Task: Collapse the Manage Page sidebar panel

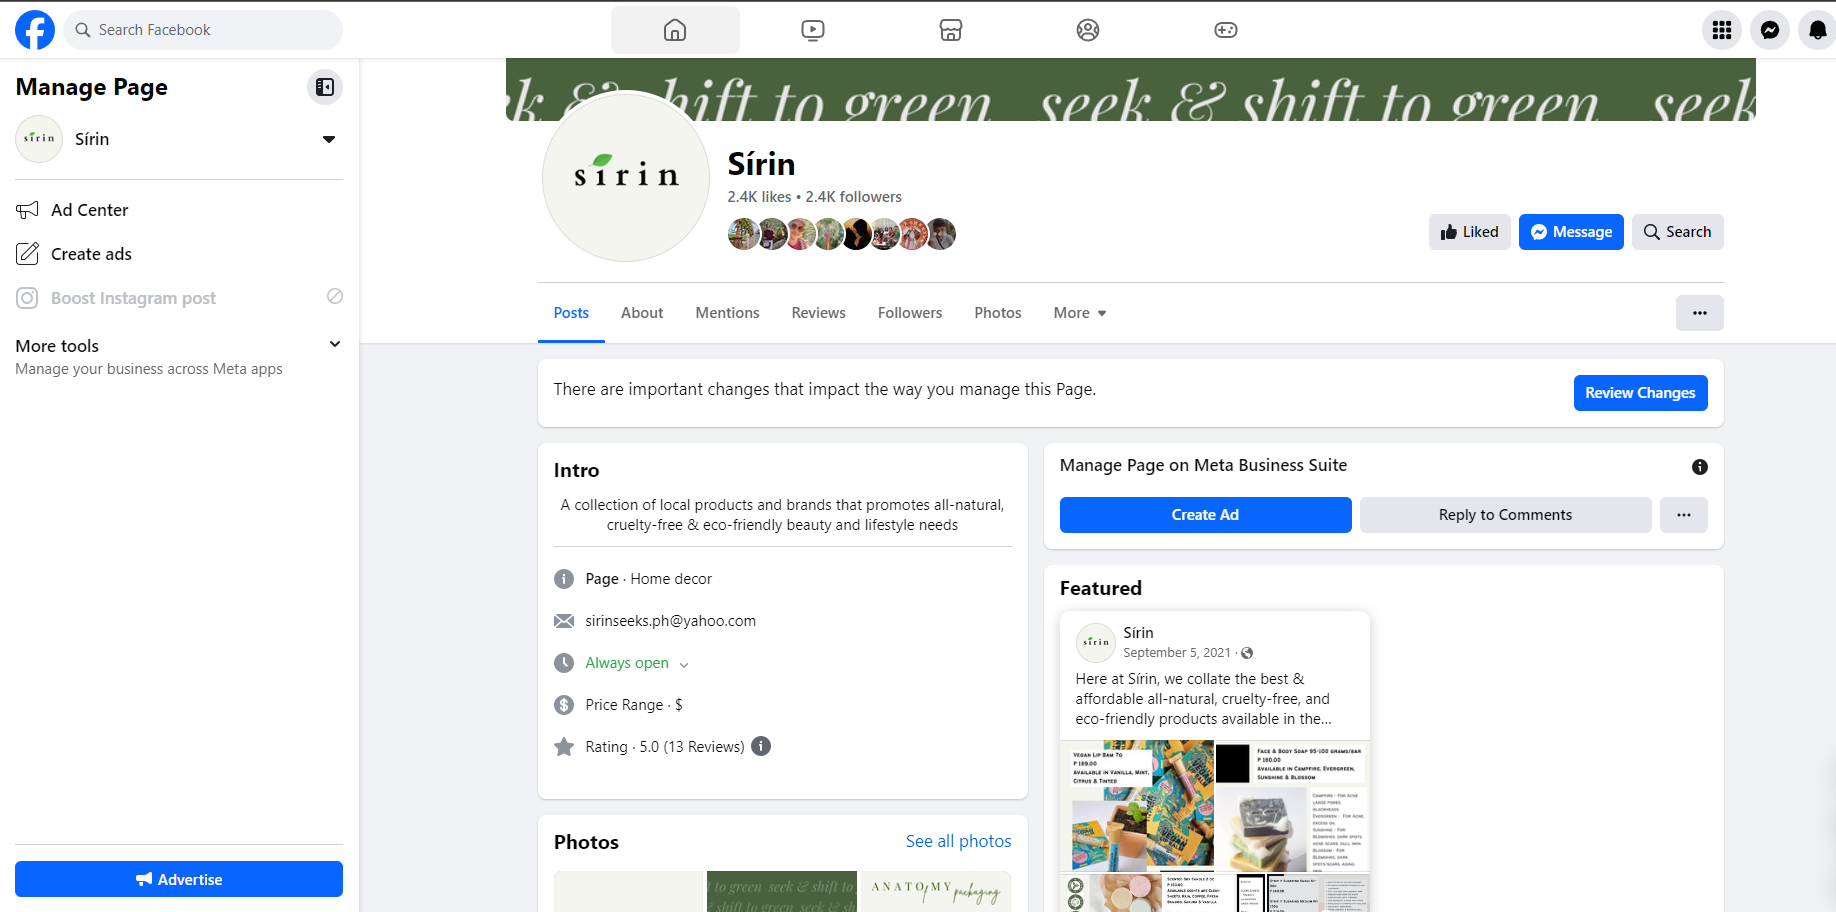Action: [x=325, y=87]
